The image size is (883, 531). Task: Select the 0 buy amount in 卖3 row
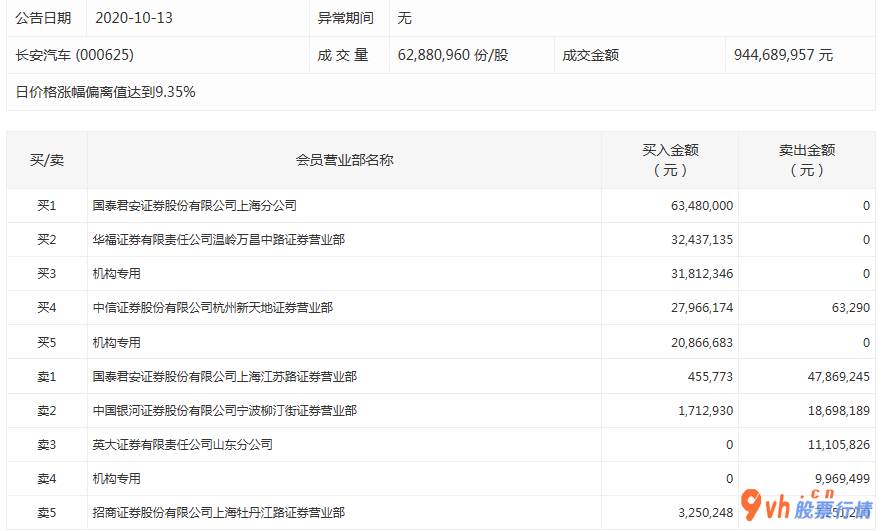[x=729, y=444]
